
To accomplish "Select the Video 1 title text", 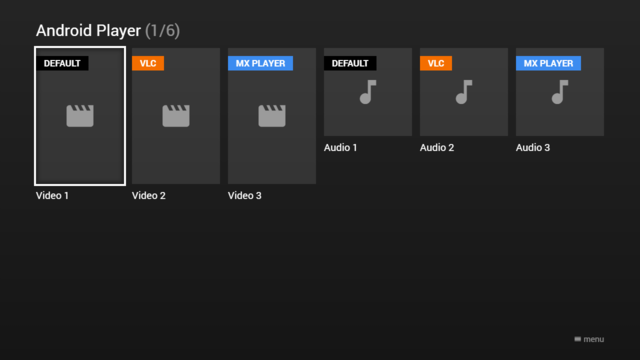I will tap(52, 196).
